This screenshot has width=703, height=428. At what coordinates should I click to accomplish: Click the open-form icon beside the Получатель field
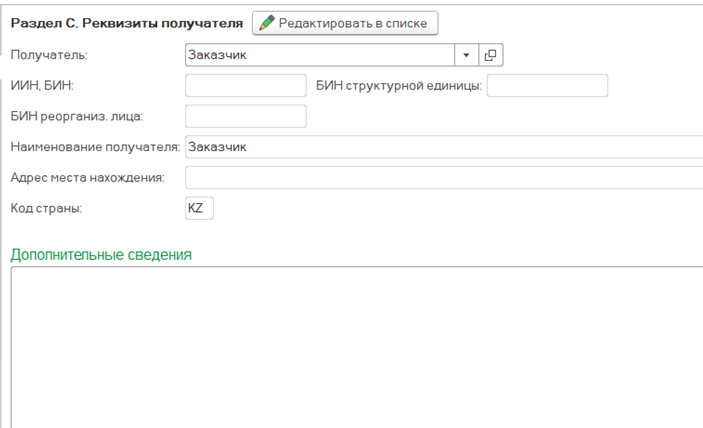point(490,55)
